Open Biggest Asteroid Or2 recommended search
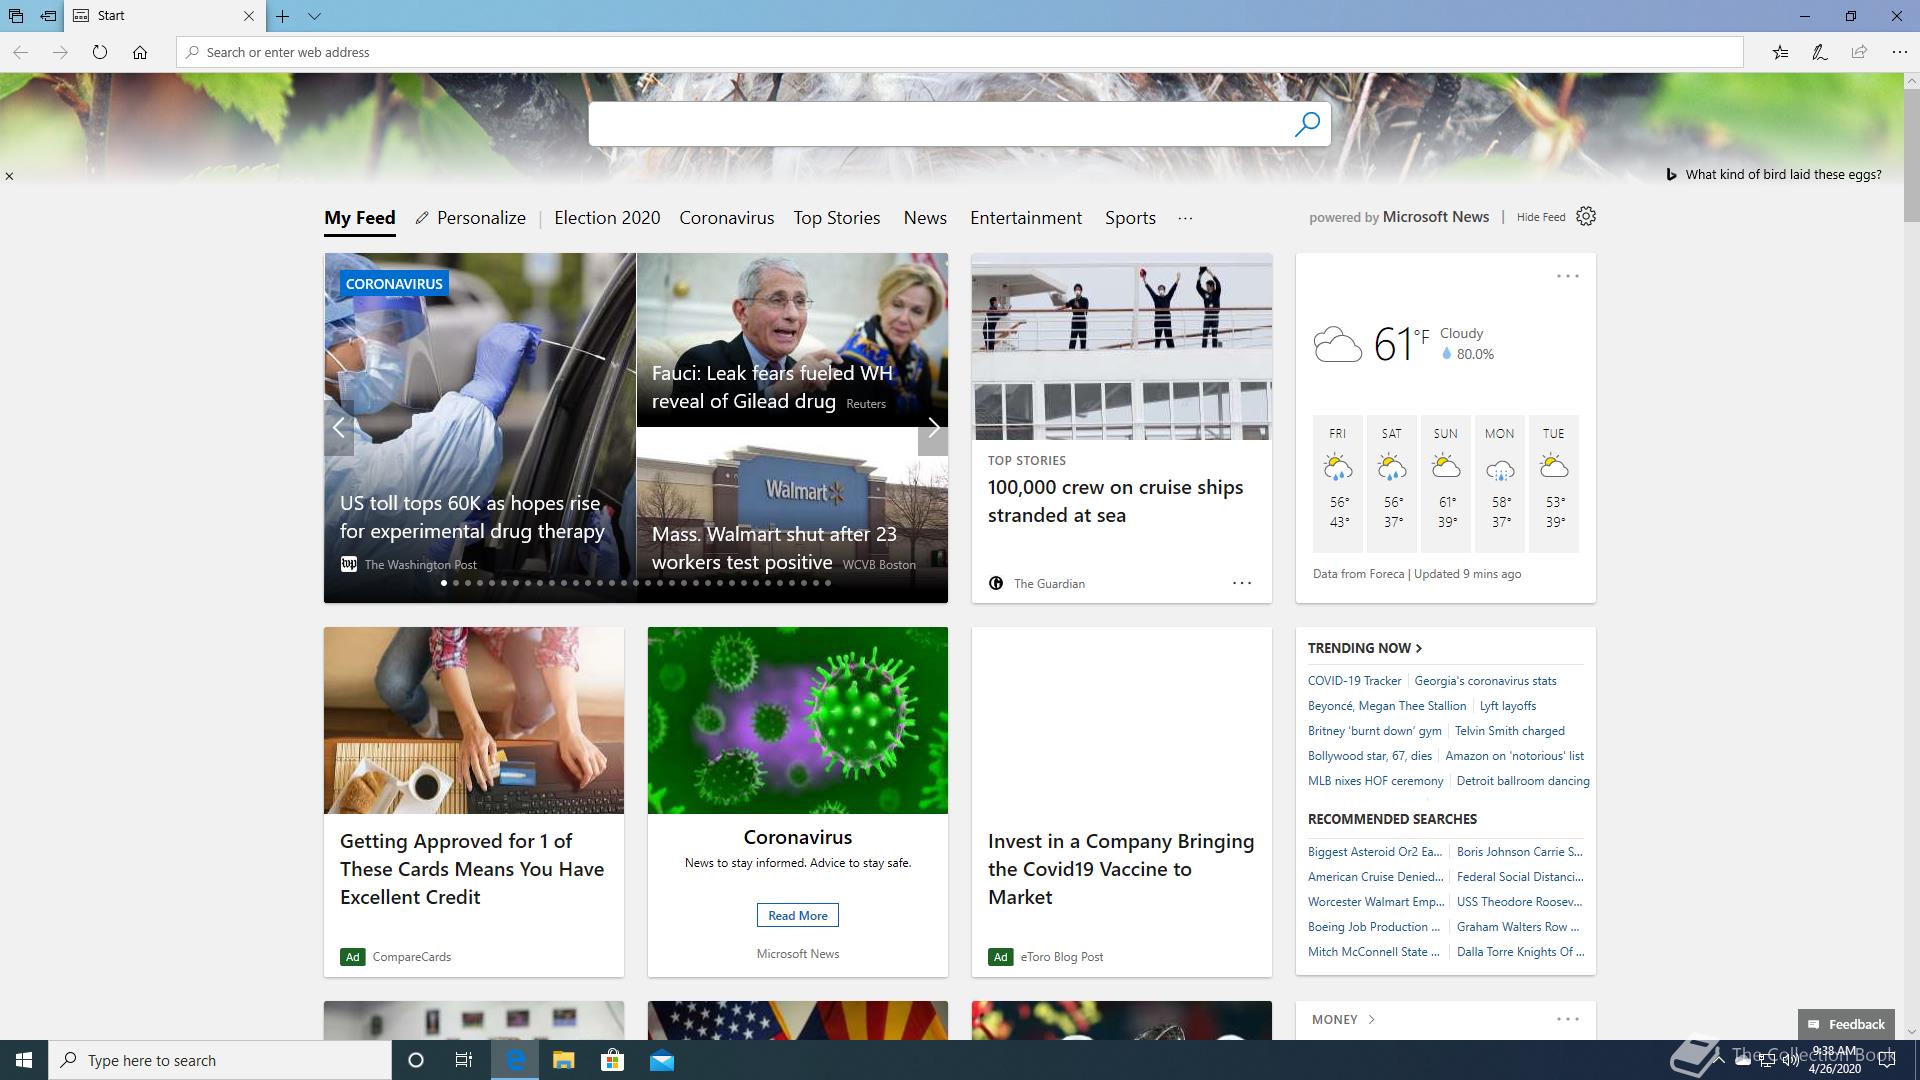This screenshot has height=1080, width=1920. 1375,852
